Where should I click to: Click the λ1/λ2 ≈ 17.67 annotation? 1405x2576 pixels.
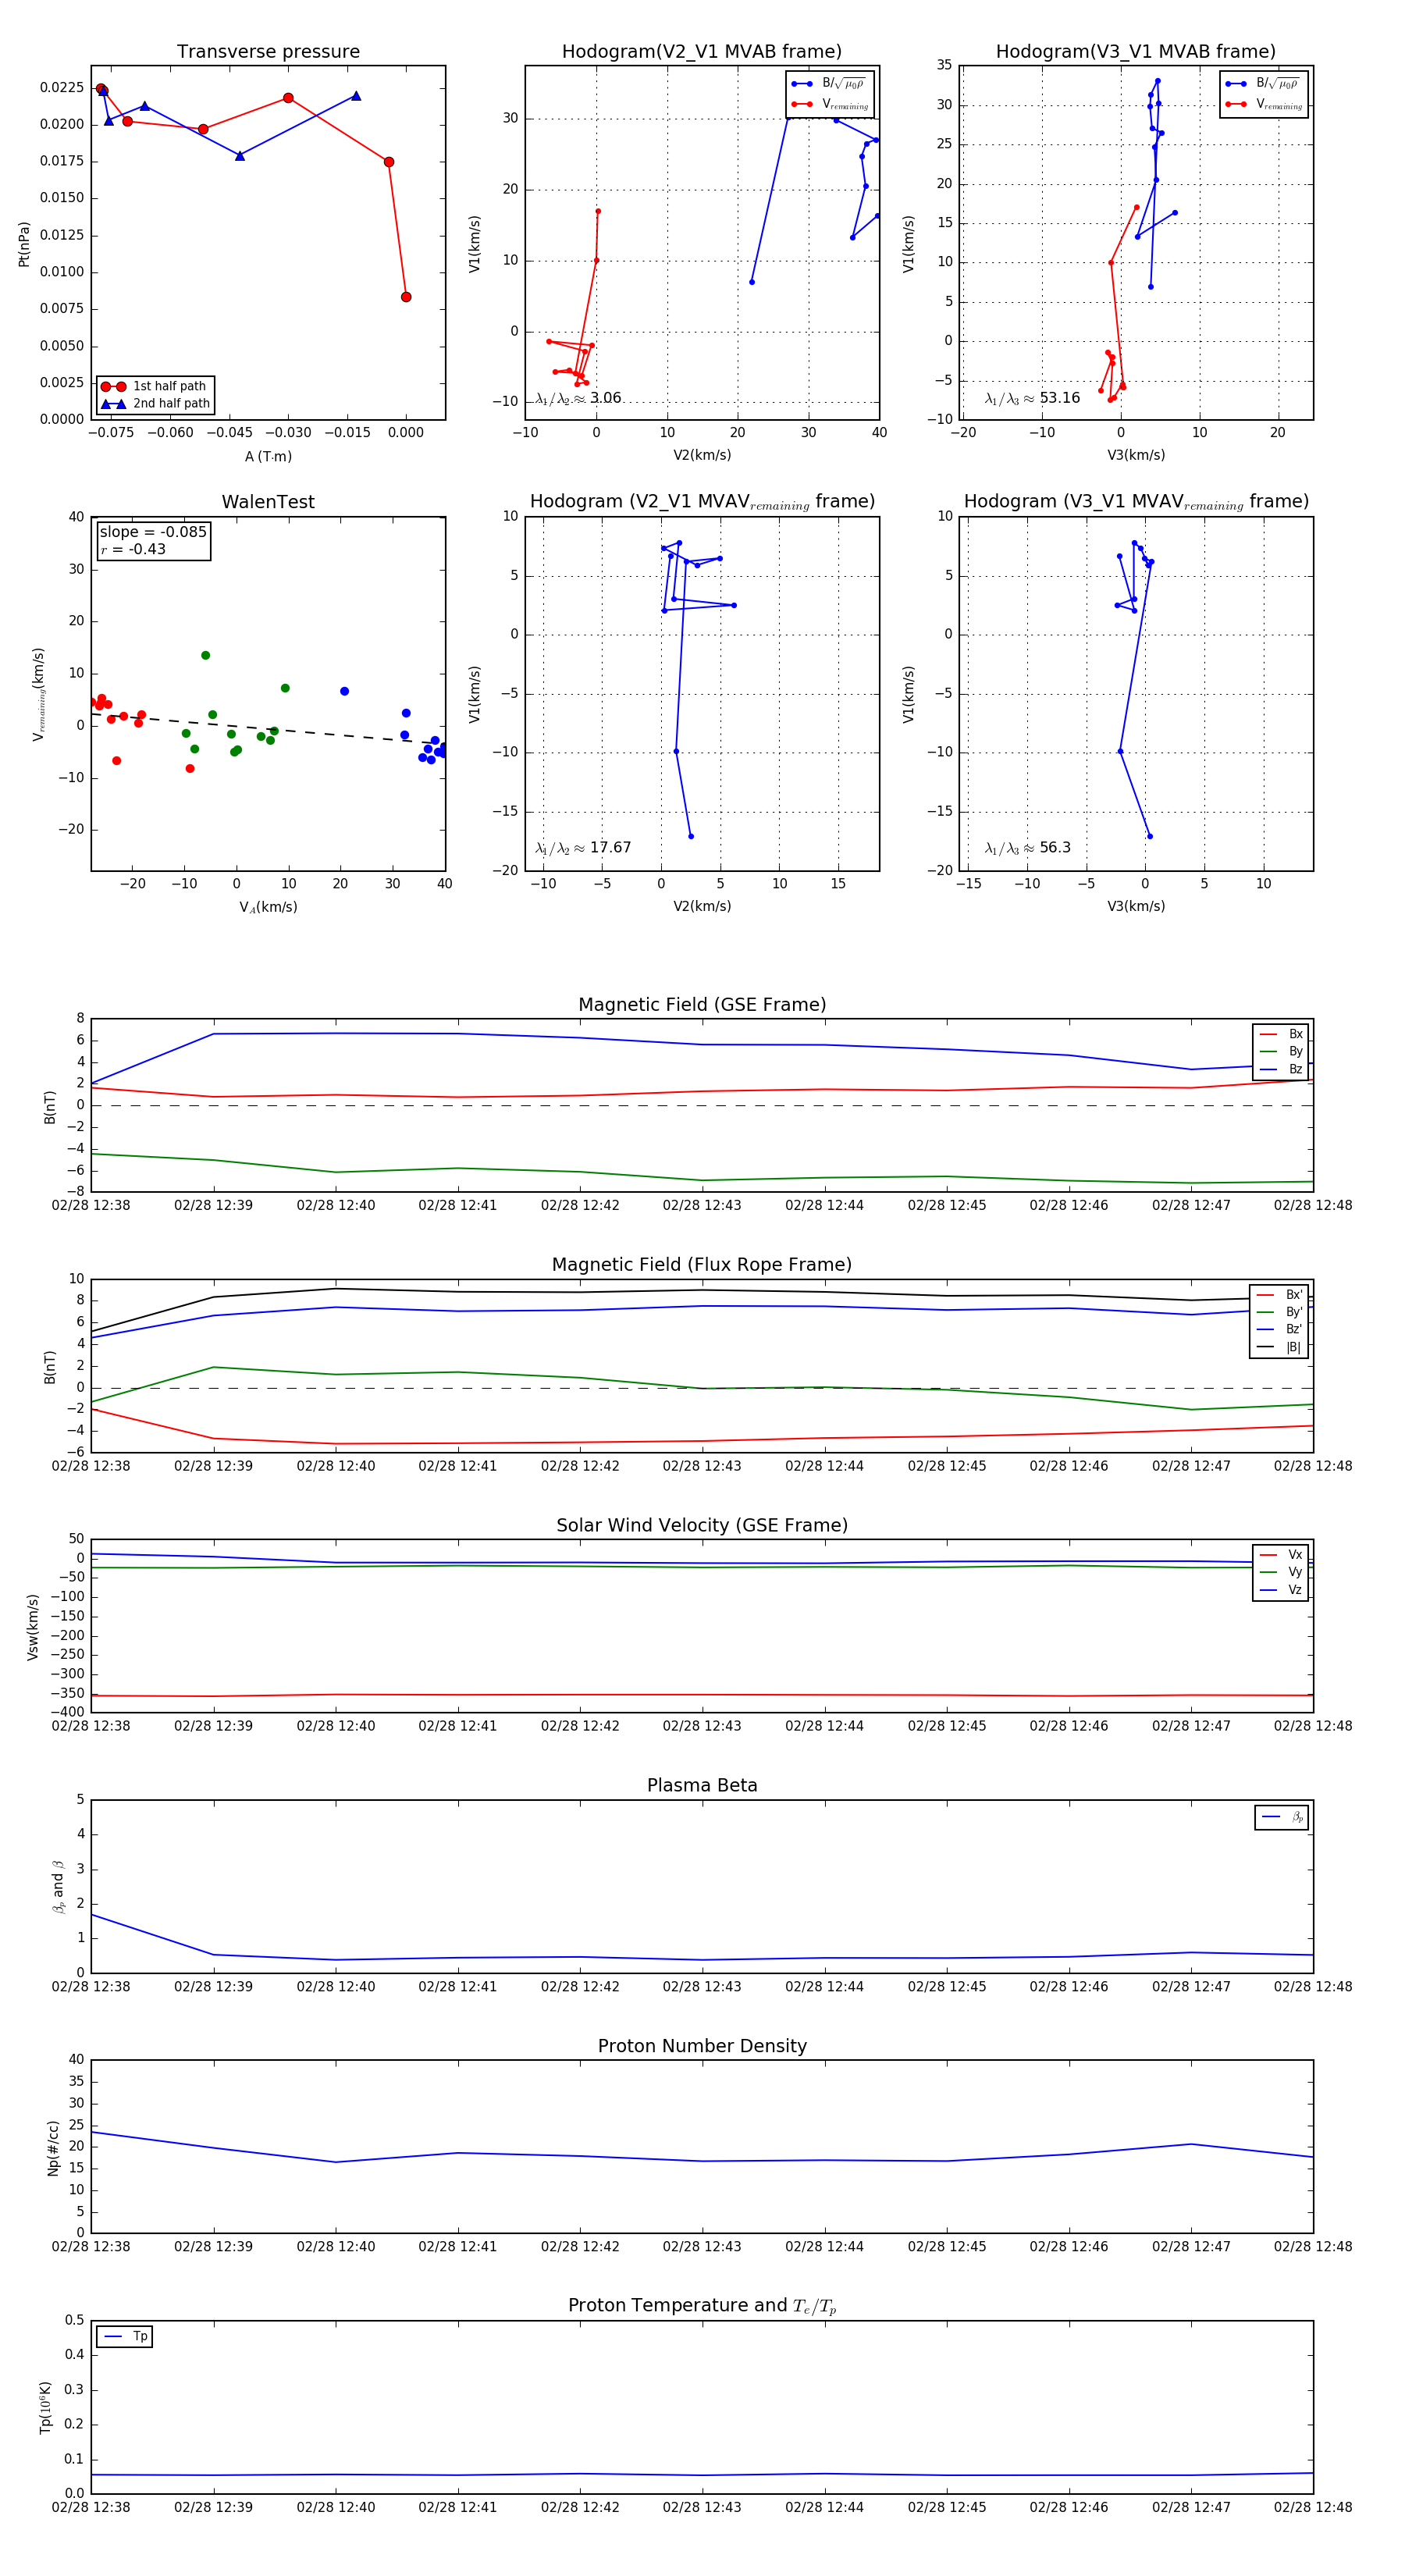pyautogui.click(x=583, y=848)
